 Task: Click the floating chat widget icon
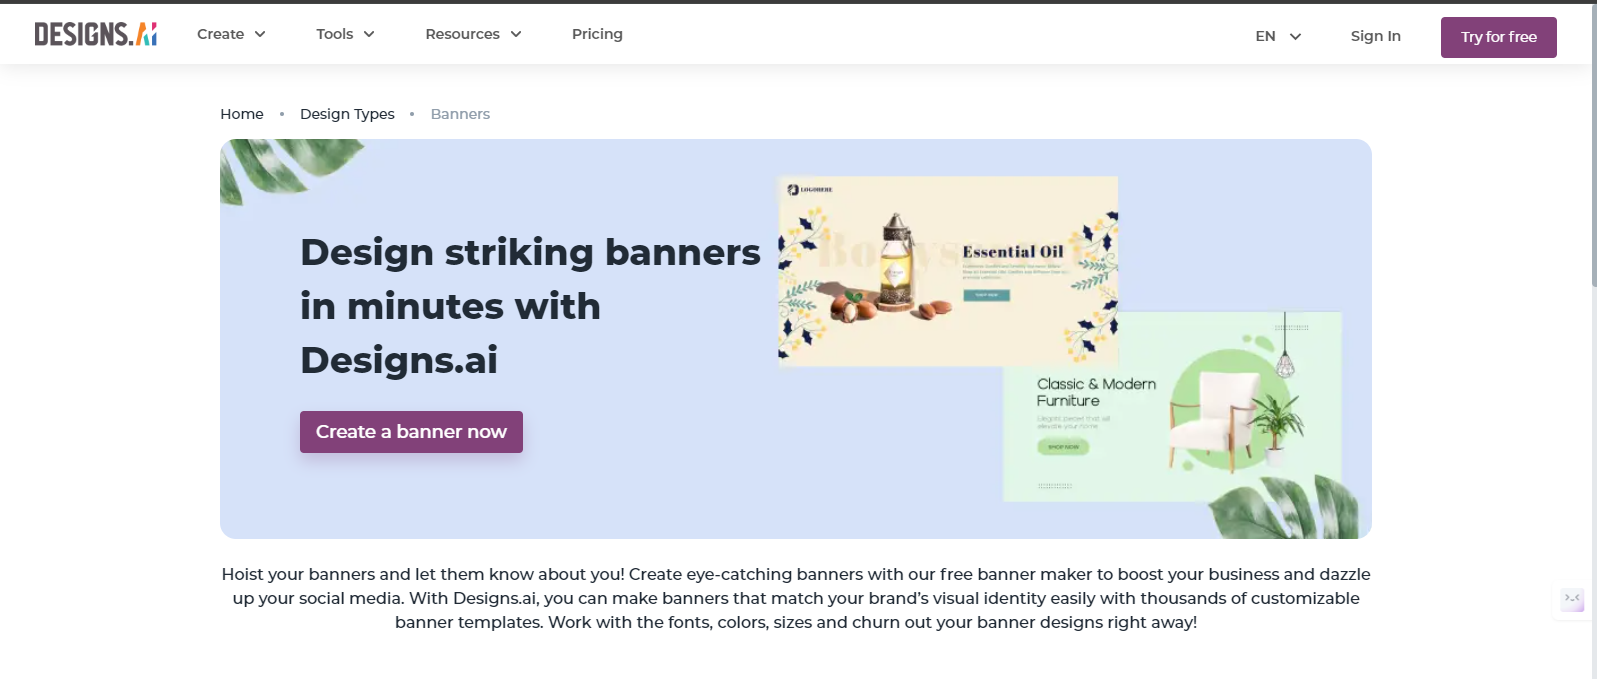coord(1572,600)
